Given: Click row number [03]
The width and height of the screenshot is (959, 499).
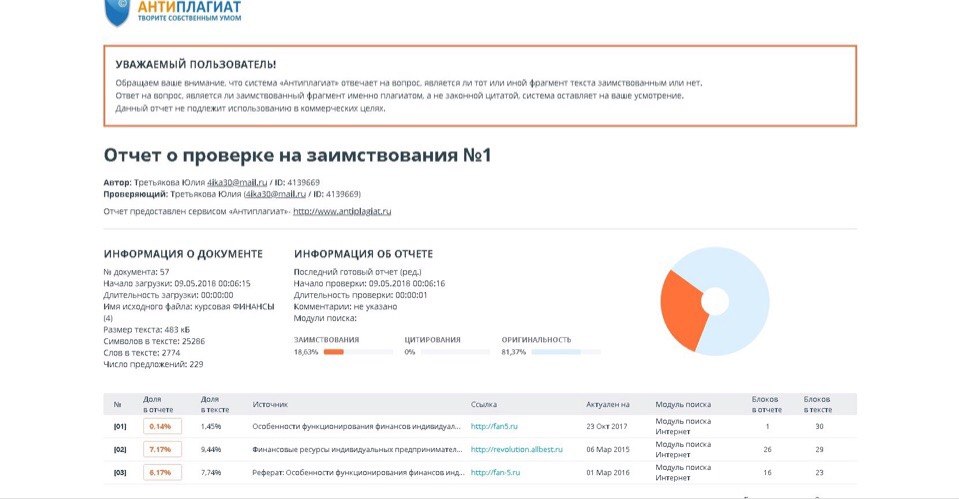Looking at the screenshot, I should pos(120,472).
